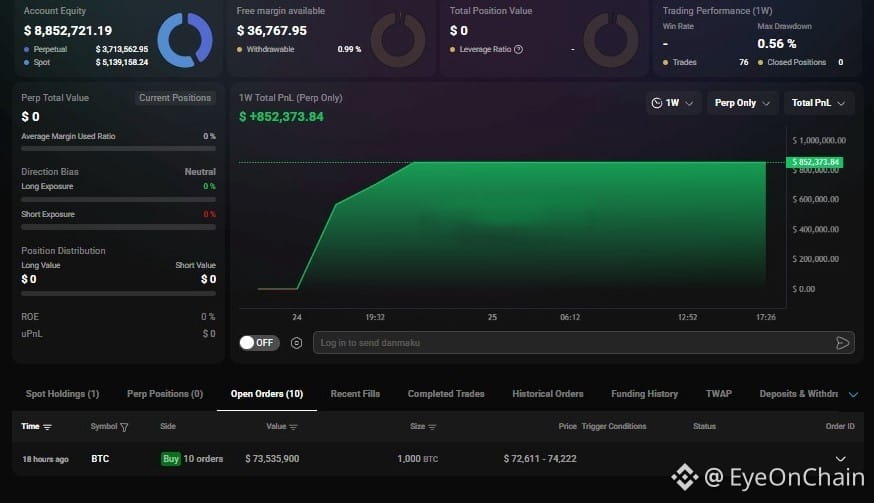874x503 pixels.
Task: Click the '10 orders' text
Action: pos(203,459)
